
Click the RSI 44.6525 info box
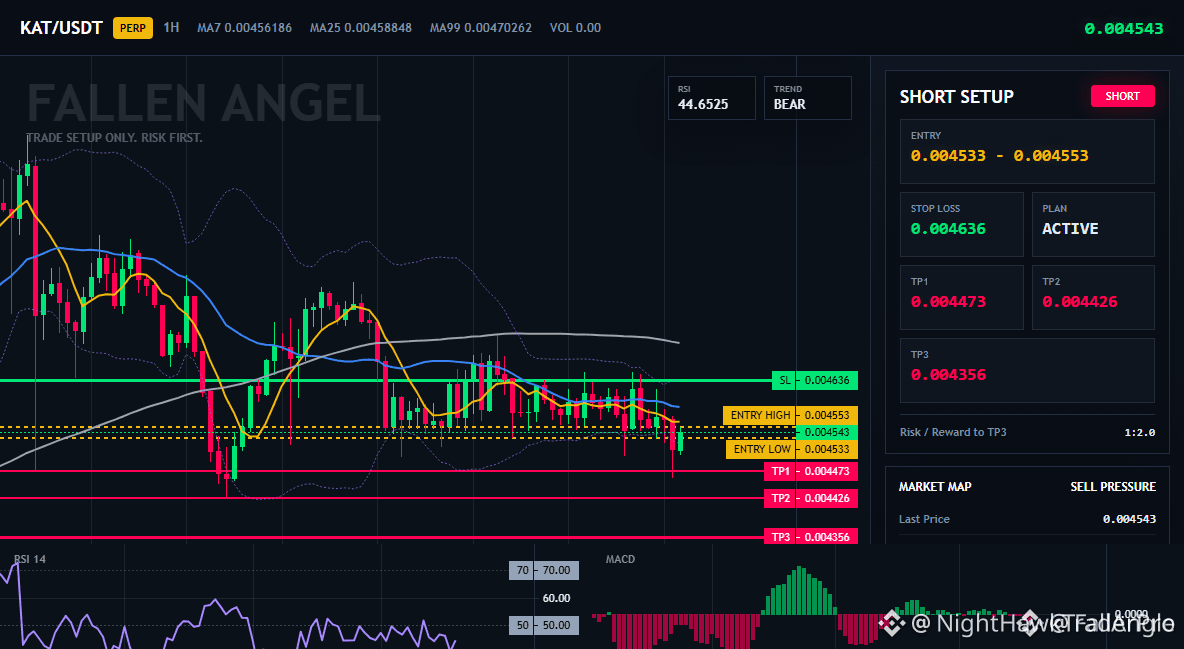[711, 97]
